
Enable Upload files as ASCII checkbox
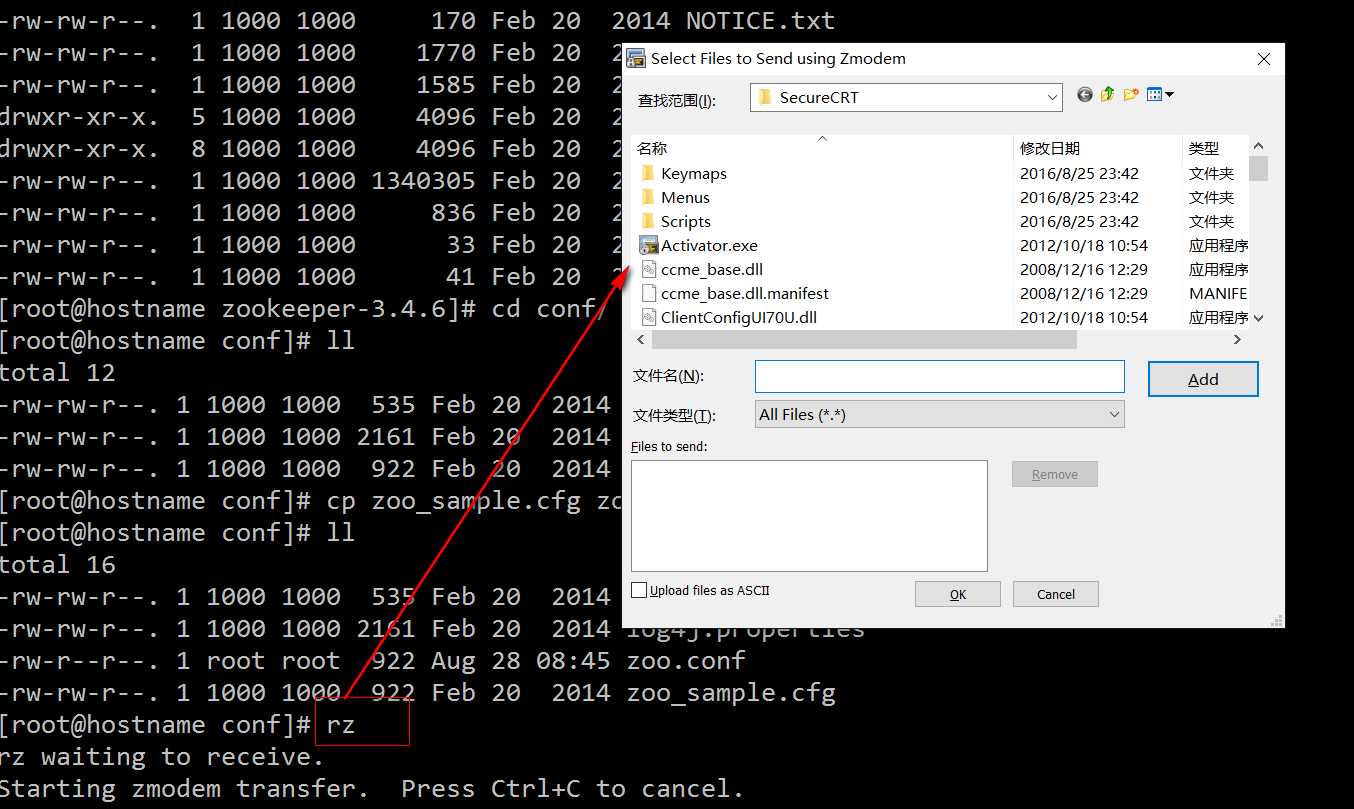pos(639,590)
